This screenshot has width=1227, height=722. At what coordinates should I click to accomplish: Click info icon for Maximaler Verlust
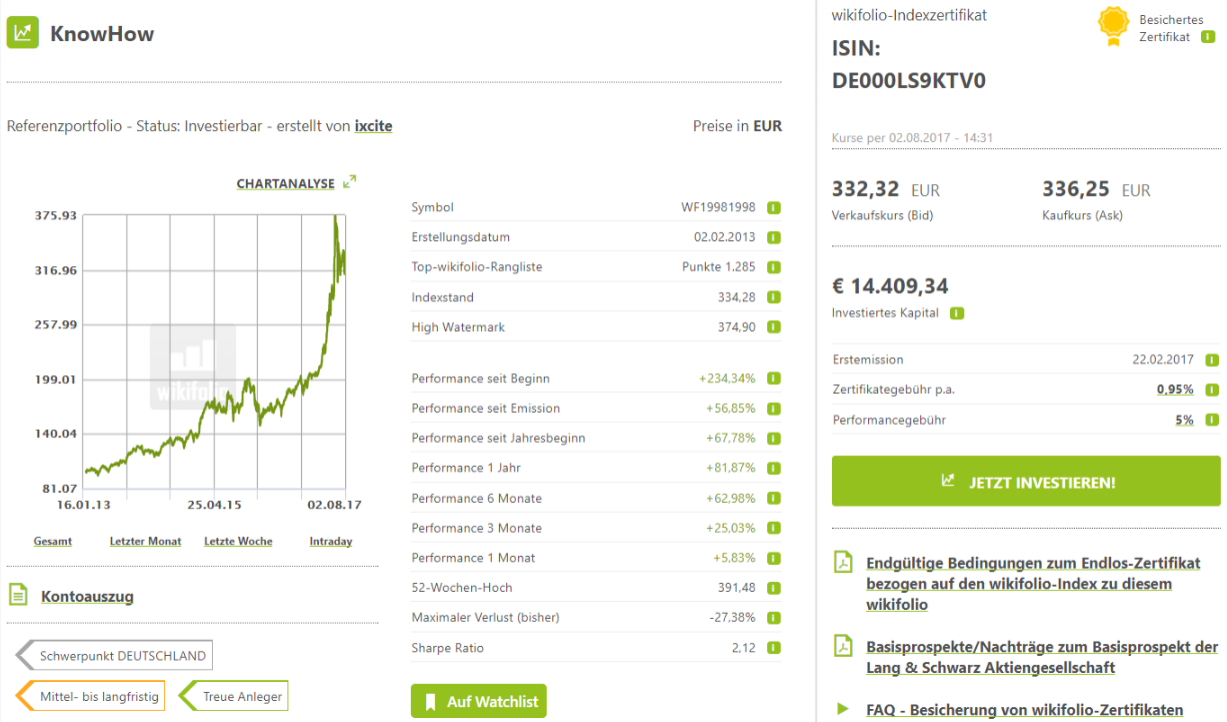tap(773, 618)
